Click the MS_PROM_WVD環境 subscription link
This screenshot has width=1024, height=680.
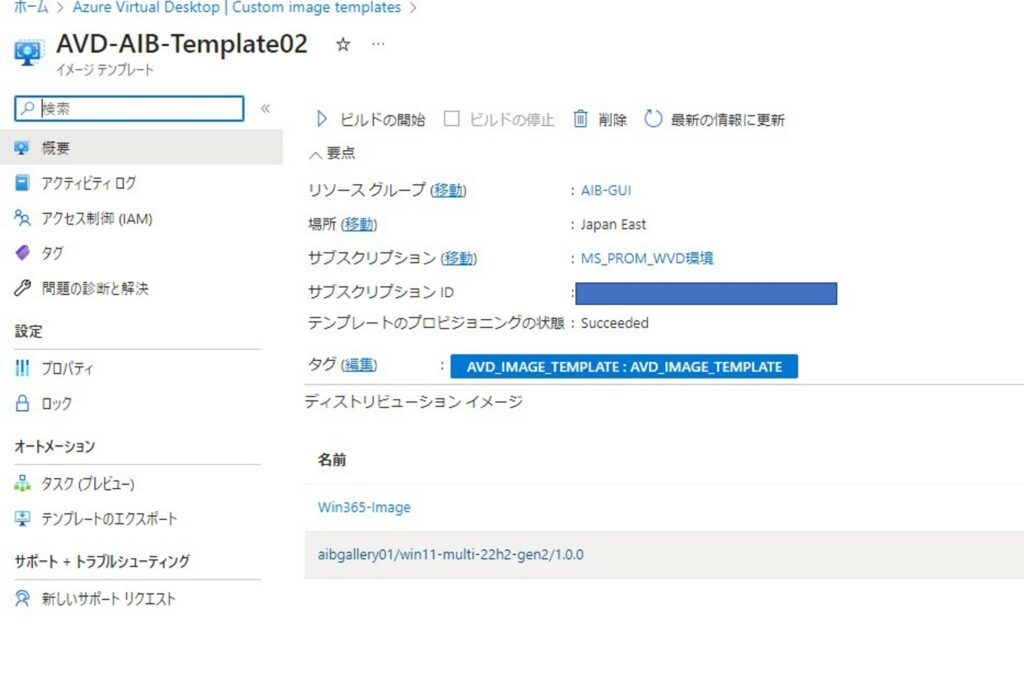point(647,258)
